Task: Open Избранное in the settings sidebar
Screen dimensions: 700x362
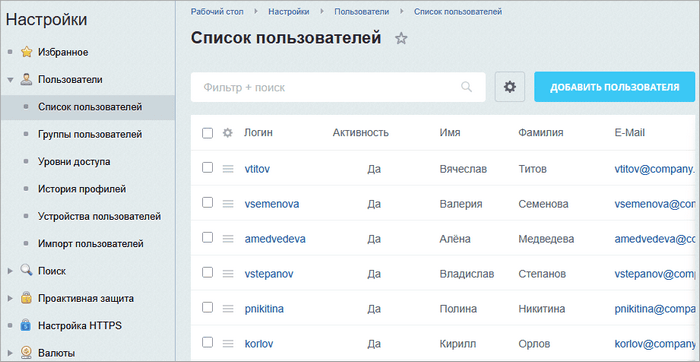Action: (63, 52)
